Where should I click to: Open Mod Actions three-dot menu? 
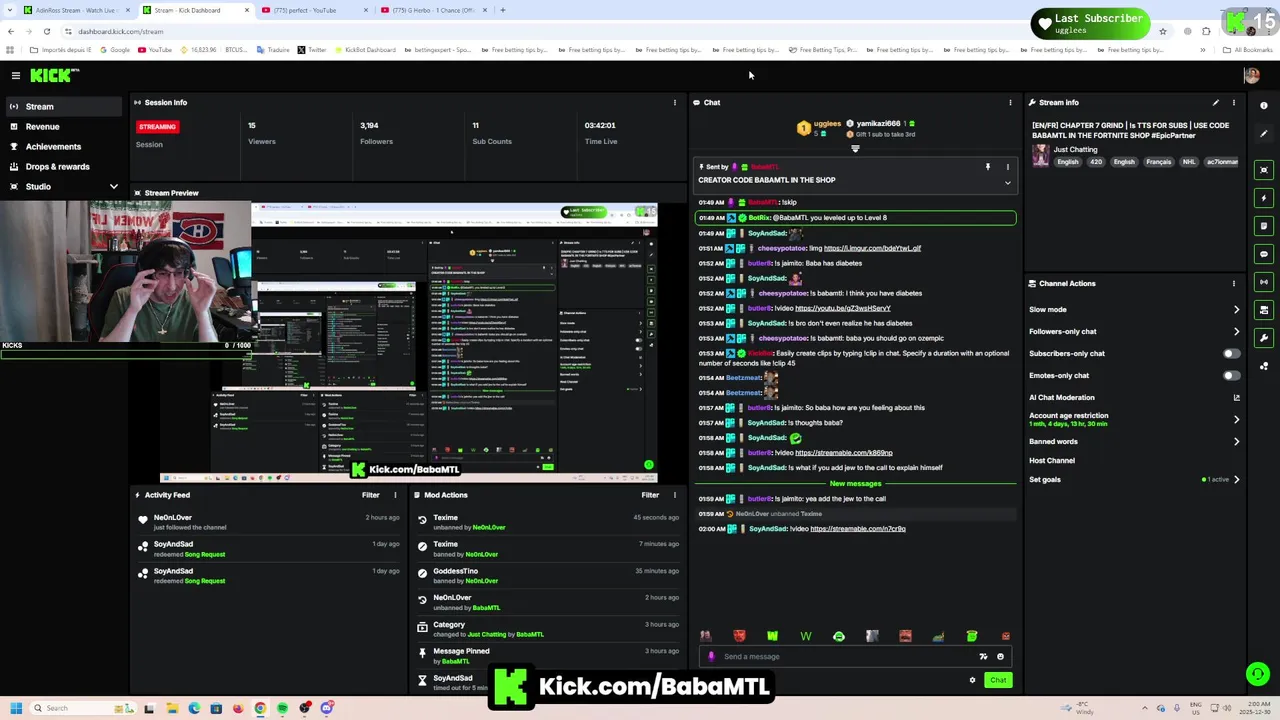[x=674, y=495]
